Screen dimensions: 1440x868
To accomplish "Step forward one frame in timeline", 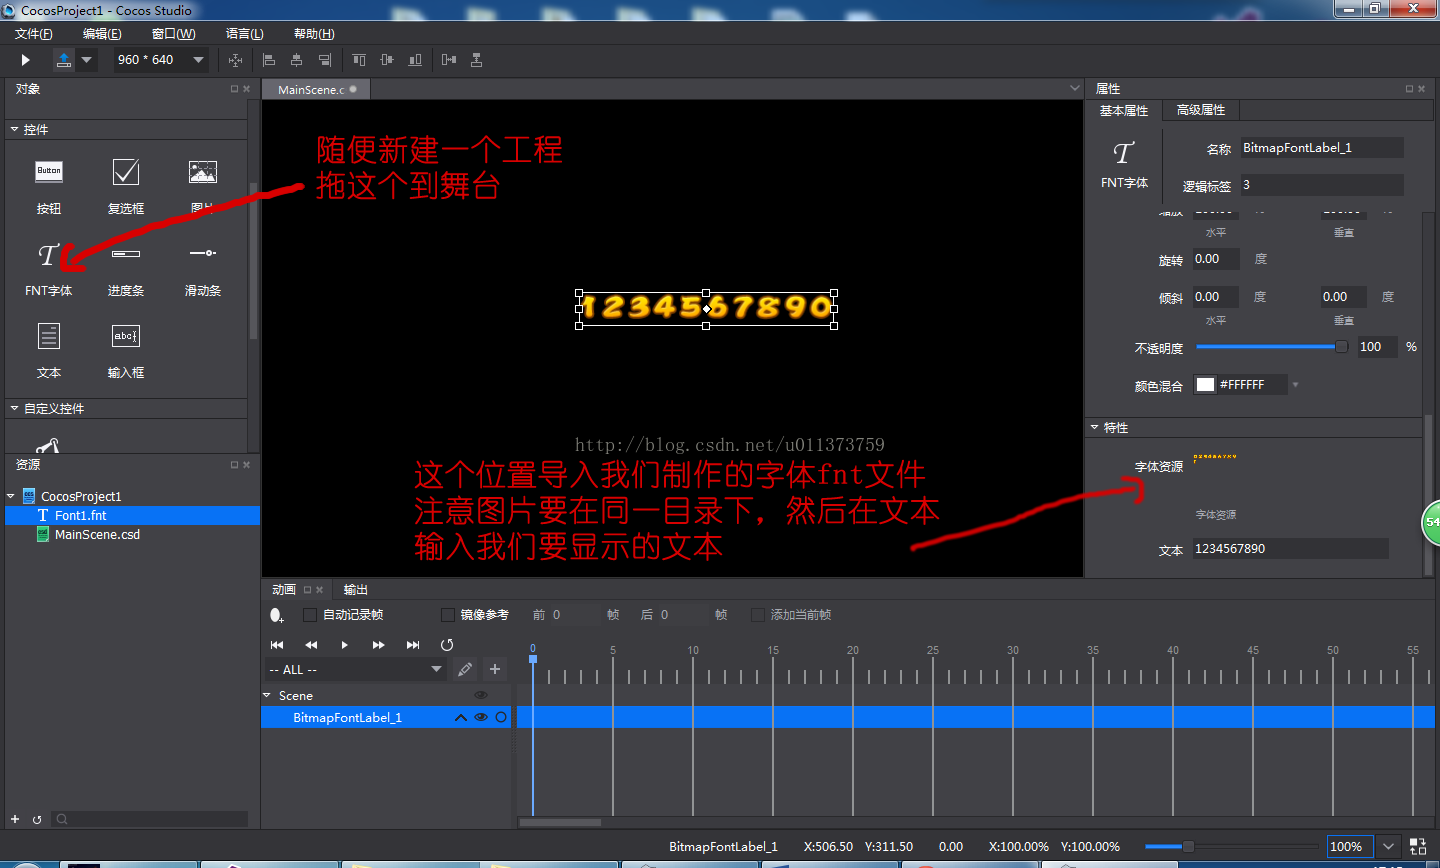I will click(x=379, y=645).
